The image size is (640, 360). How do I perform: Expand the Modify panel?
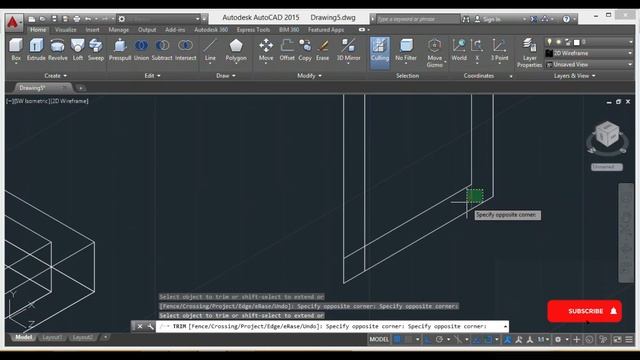309,76
